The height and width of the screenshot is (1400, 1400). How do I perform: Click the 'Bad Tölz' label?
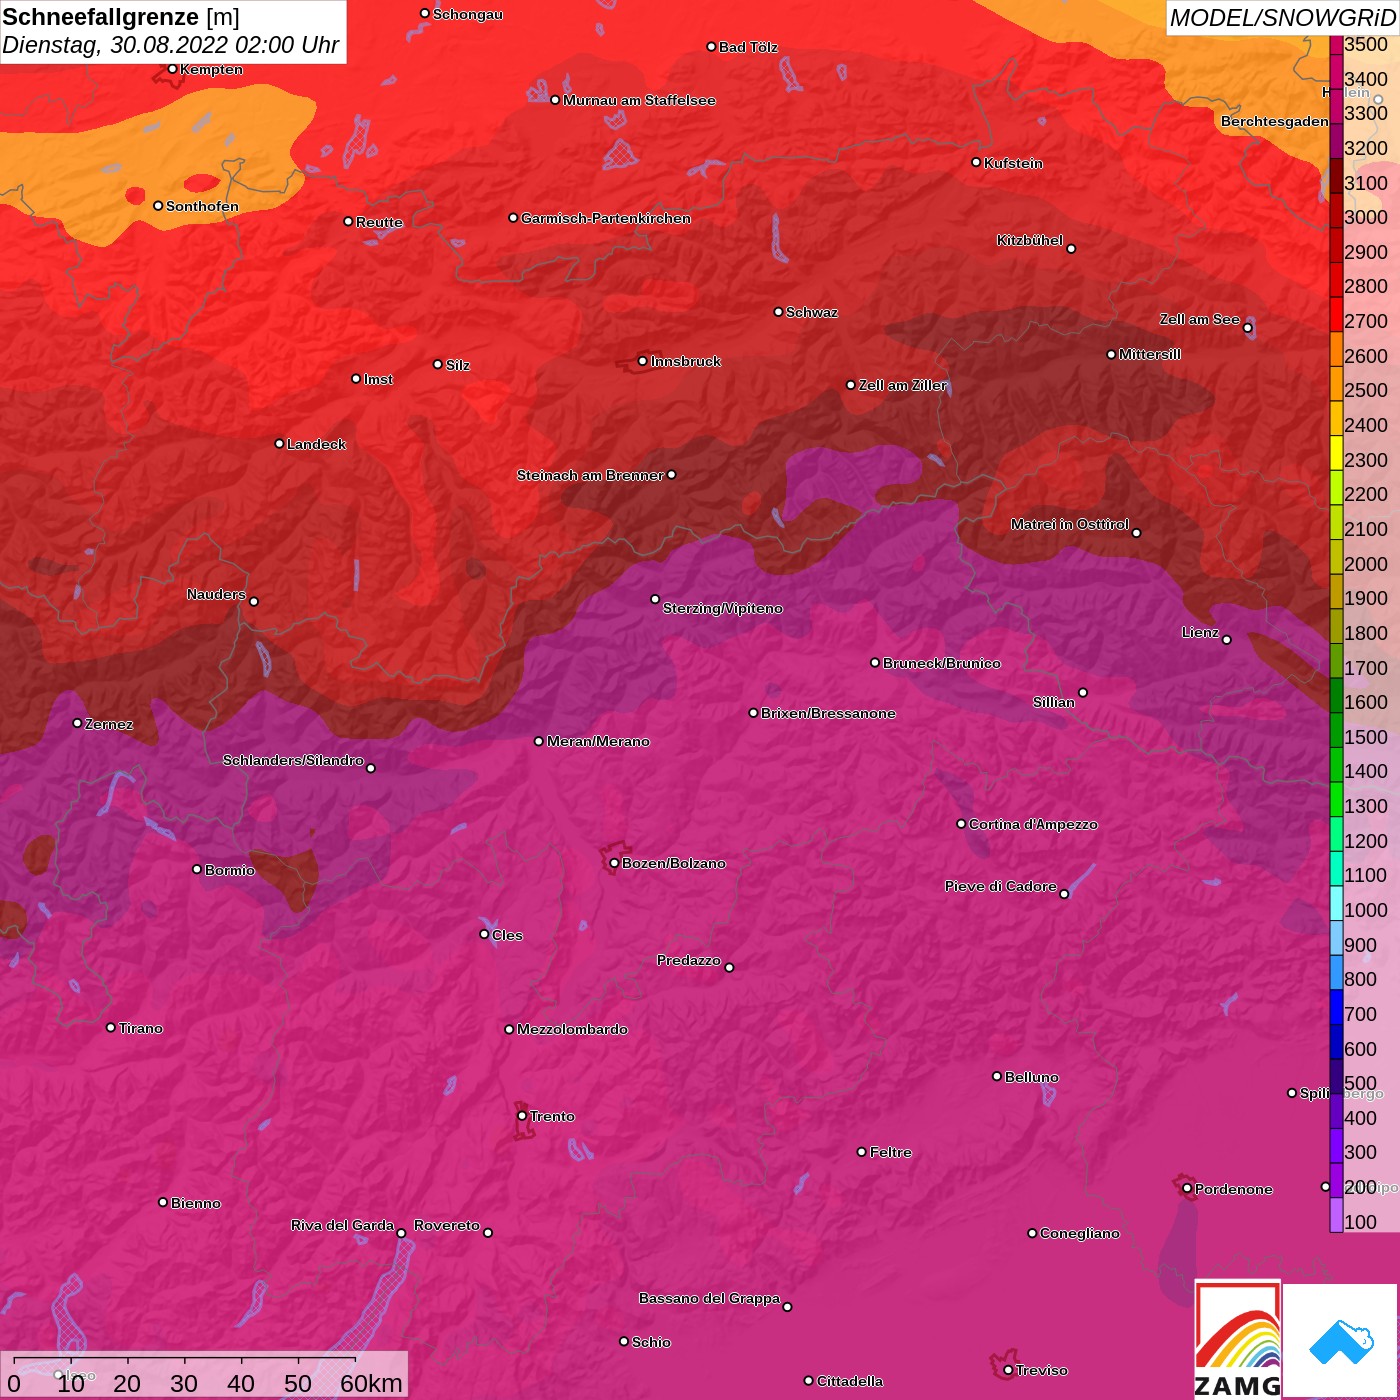point(748,47)
